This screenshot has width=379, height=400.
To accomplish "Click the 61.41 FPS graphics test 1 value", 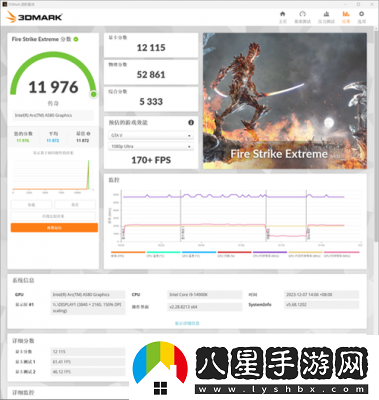I will [x=88, y=362].
